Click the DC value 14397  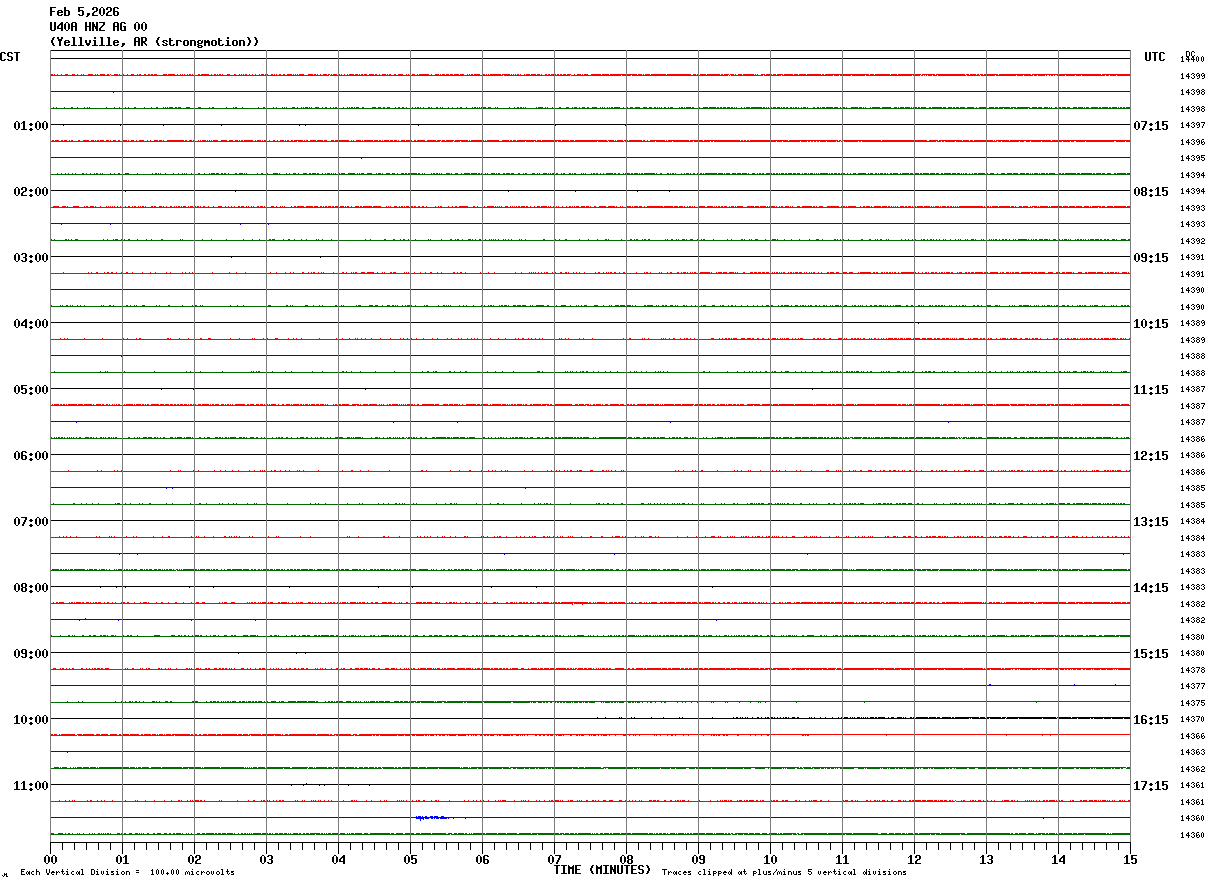click(1192, 126)
